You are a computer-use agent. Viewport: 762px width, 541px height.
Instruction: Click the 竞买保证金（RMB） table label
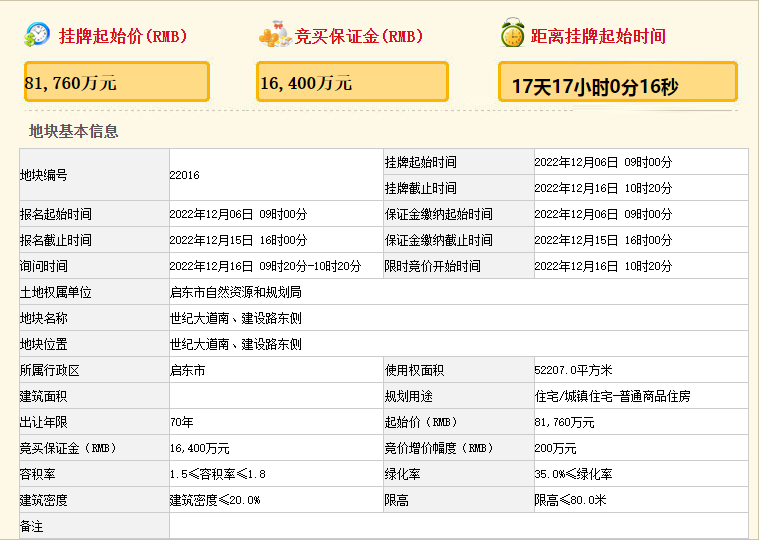pos(68,448)
